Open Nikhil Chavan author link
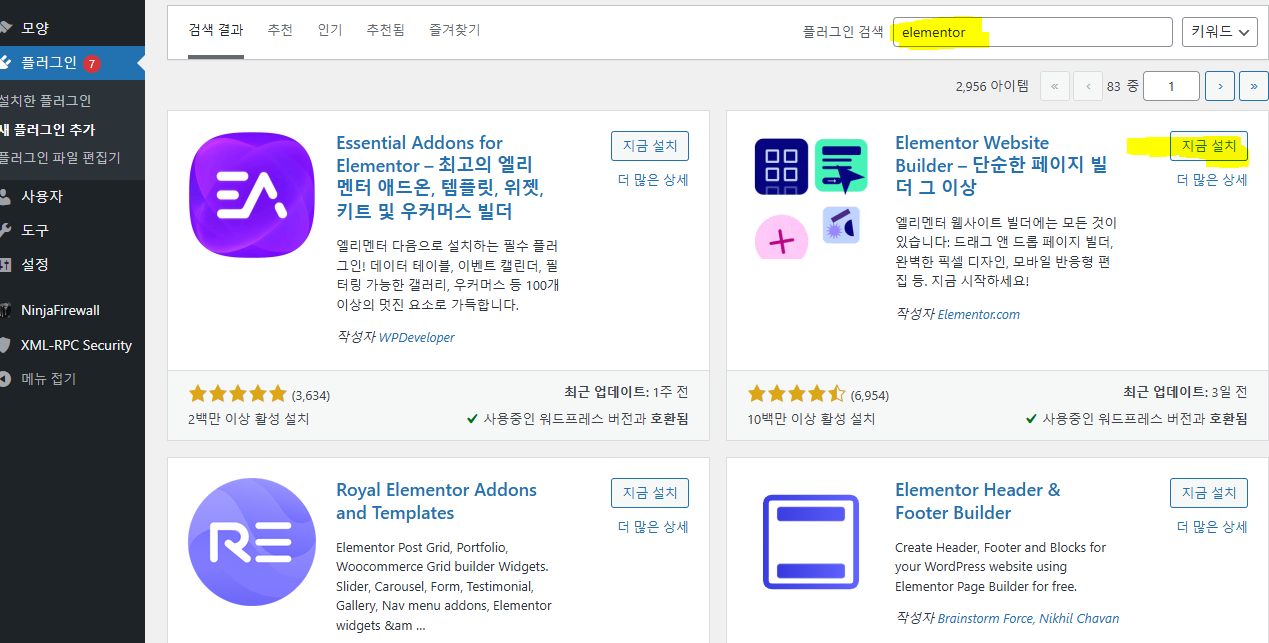The height and width of the screenshot is (643, 1269). pos(1079,619)
